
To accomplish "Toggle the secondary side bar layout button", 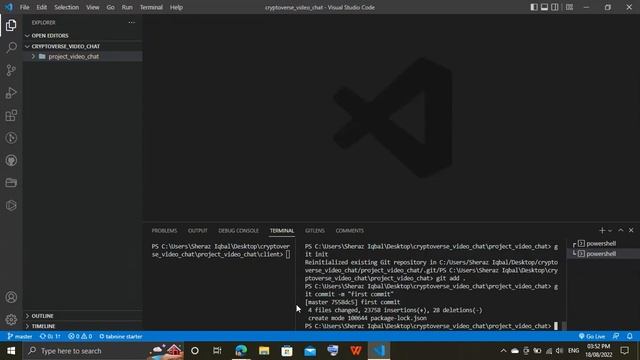I will point(555,7).
